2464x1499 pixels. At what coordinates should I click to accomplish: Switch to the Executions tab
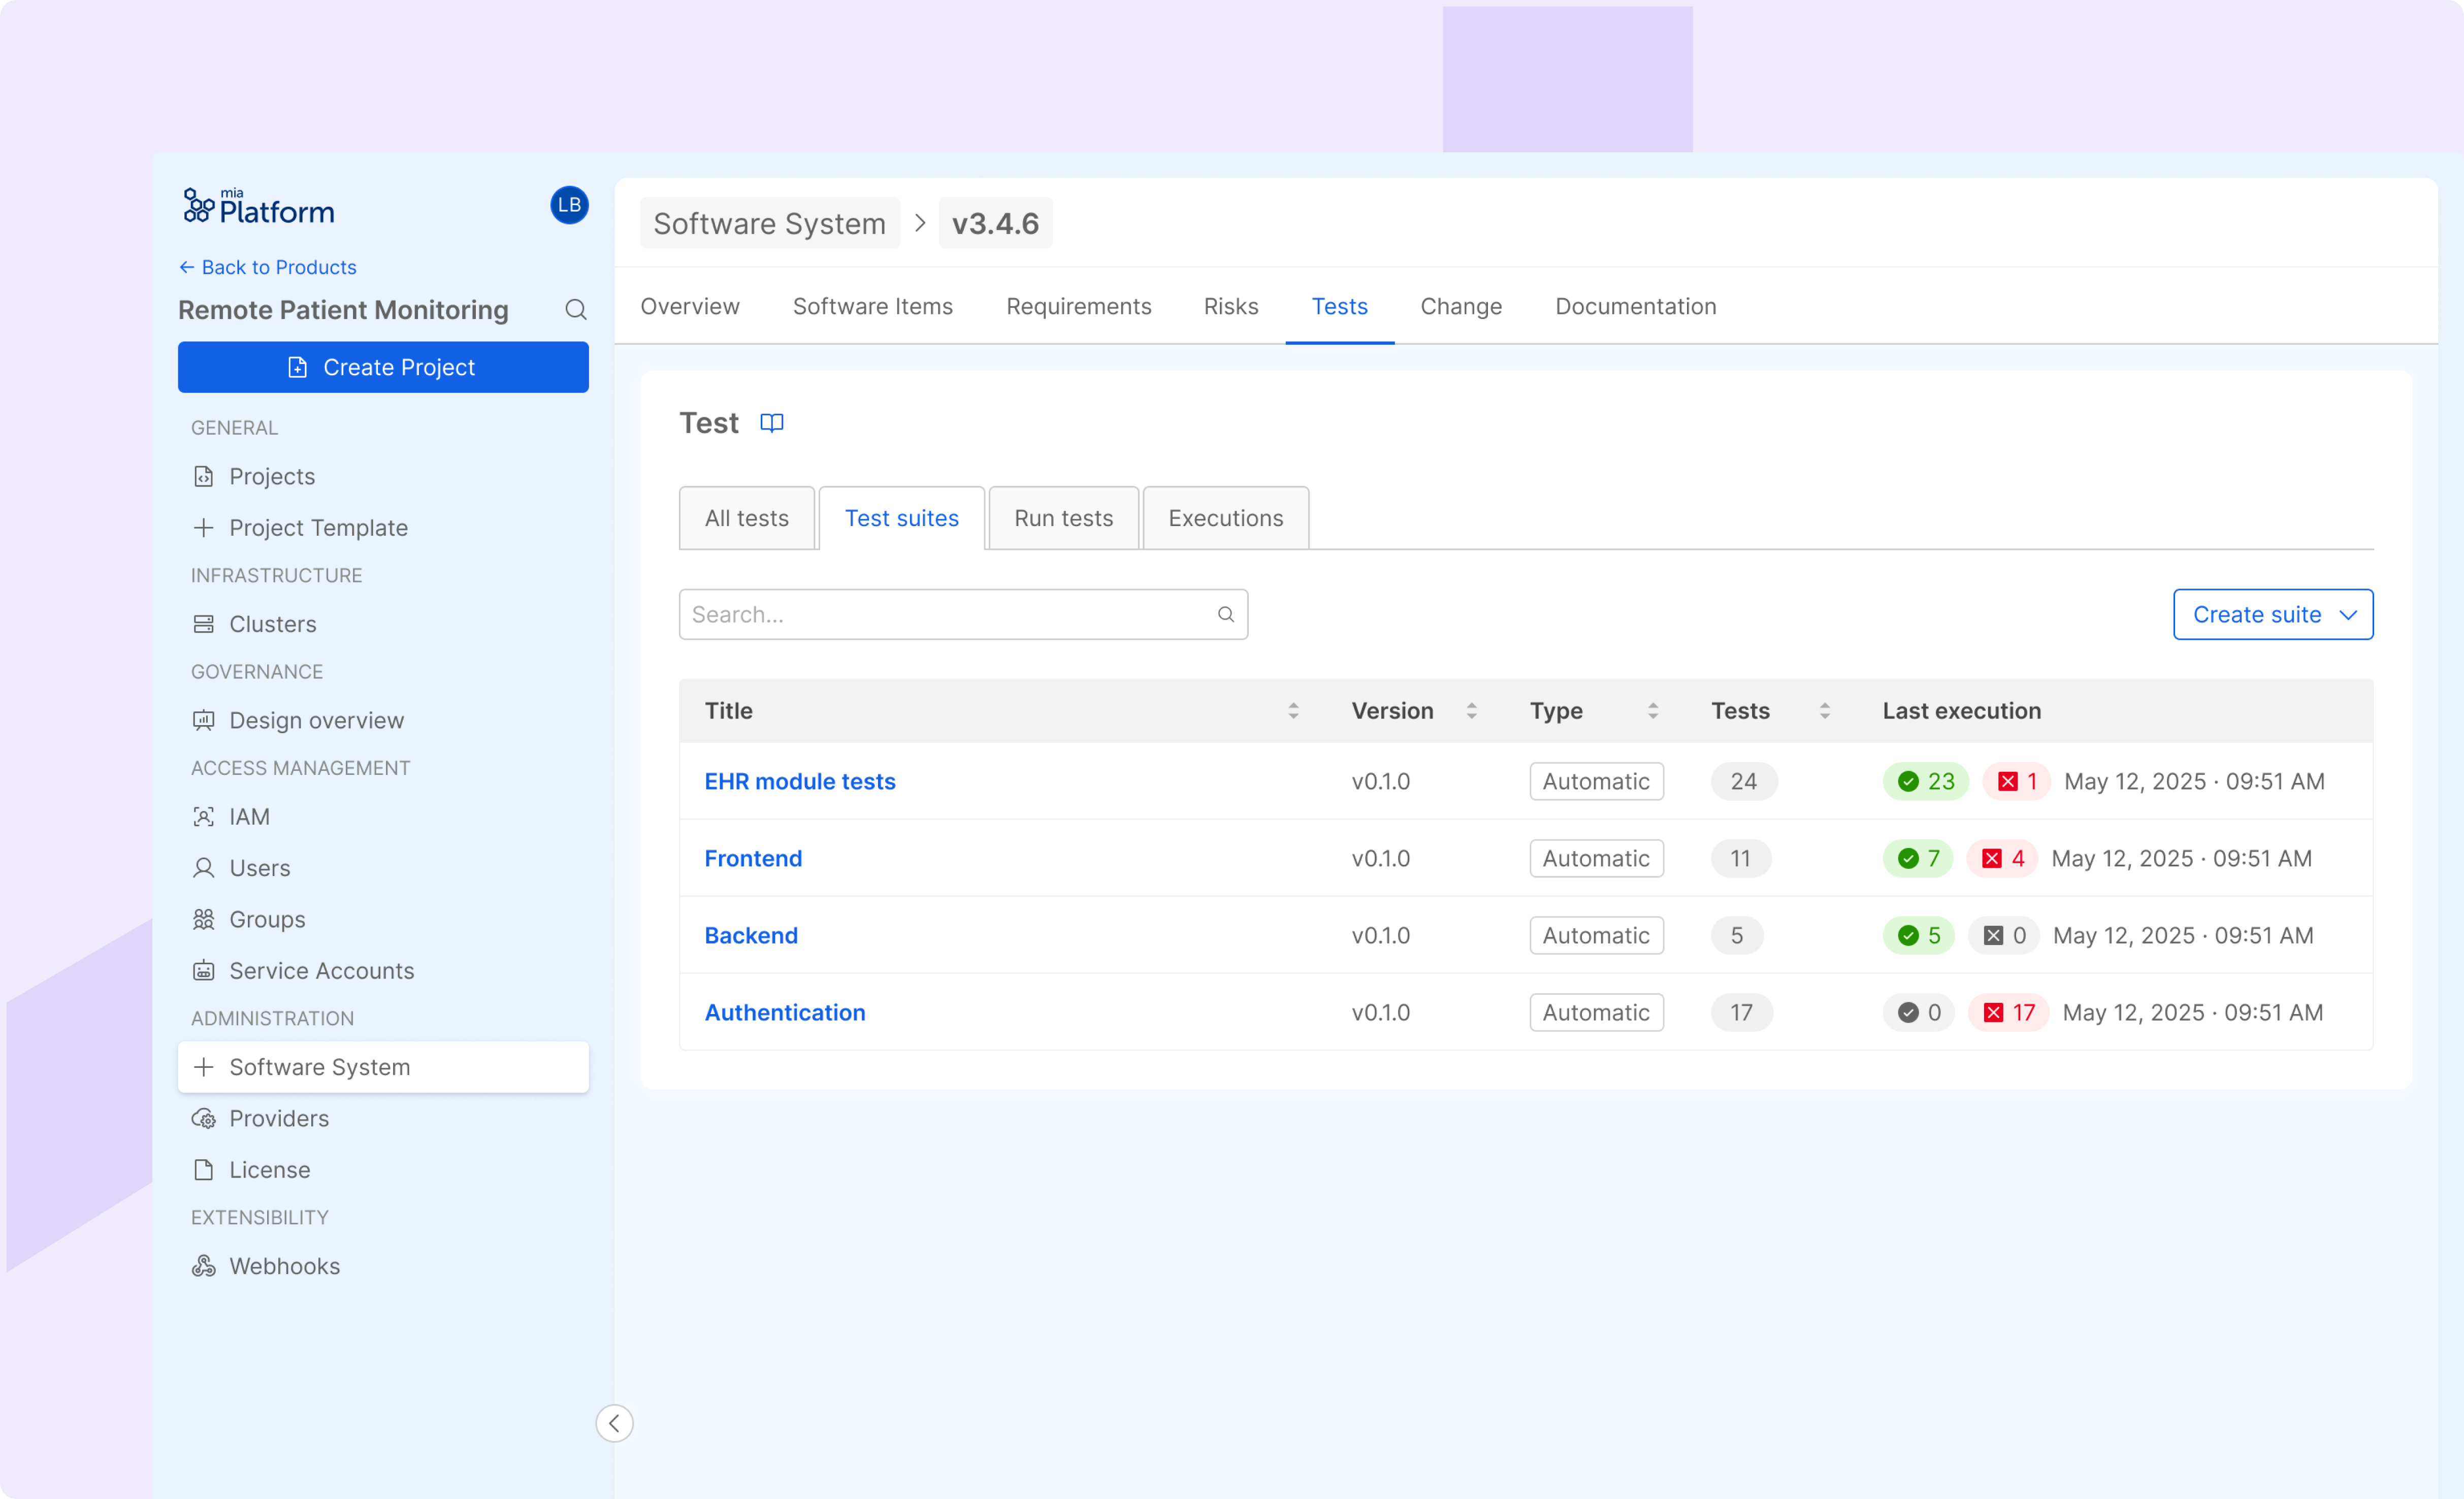click(x=1225, y=518)
